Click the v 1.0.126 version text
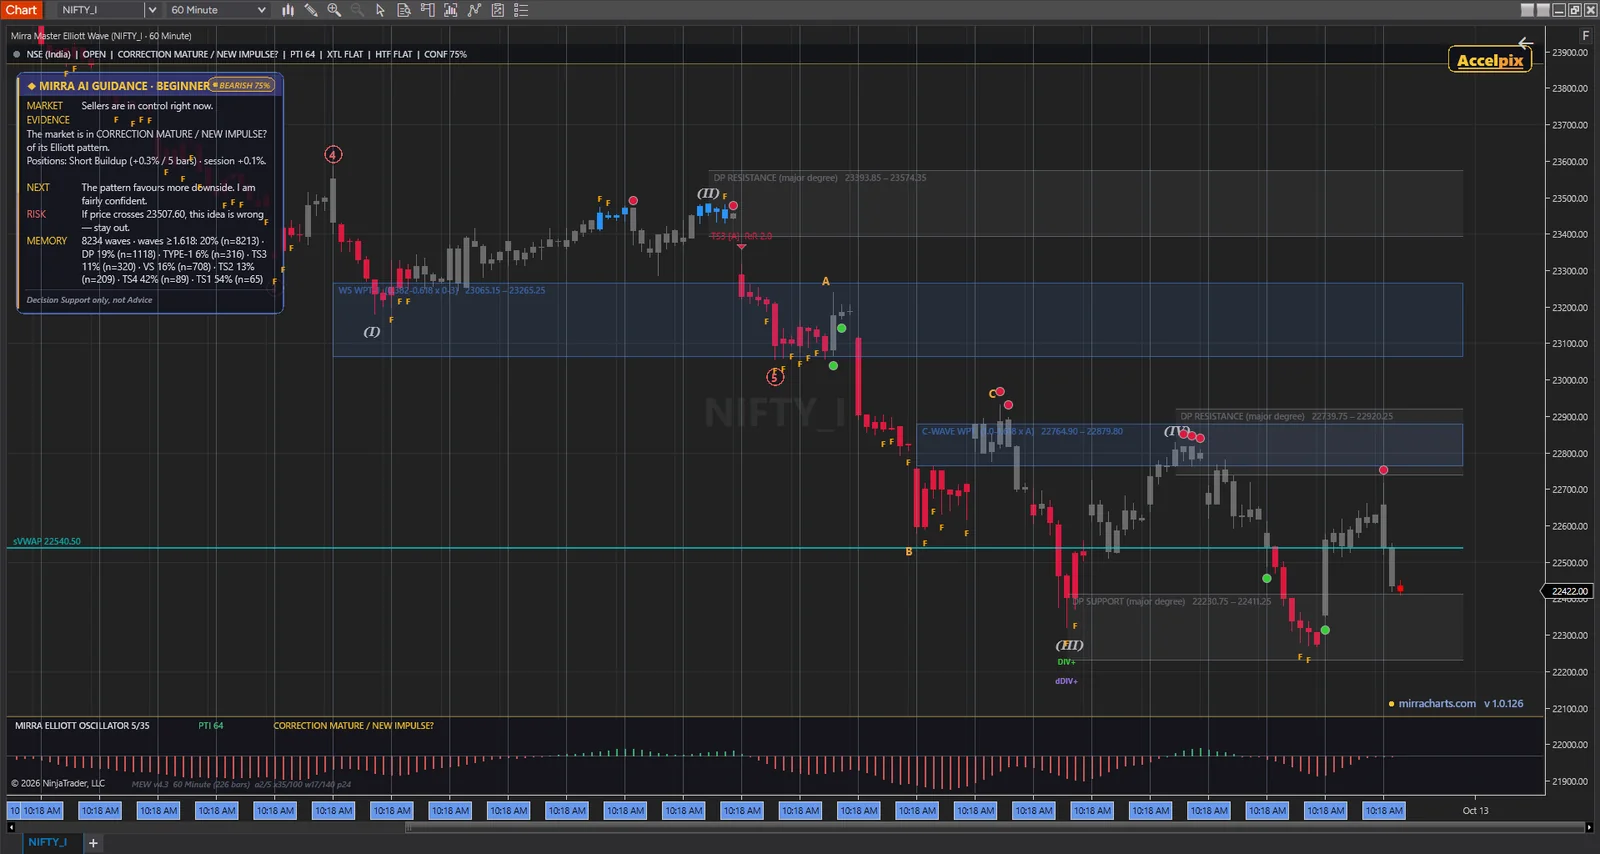1600x854 pixels. [1503, 704]
